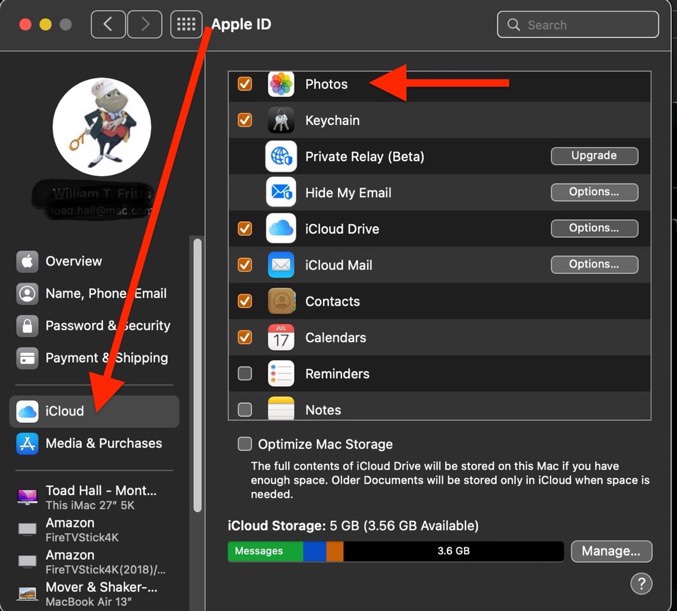677x611 pixels.
Task: Click the magnifier icon in Search field
Action: tap(513, 25)
